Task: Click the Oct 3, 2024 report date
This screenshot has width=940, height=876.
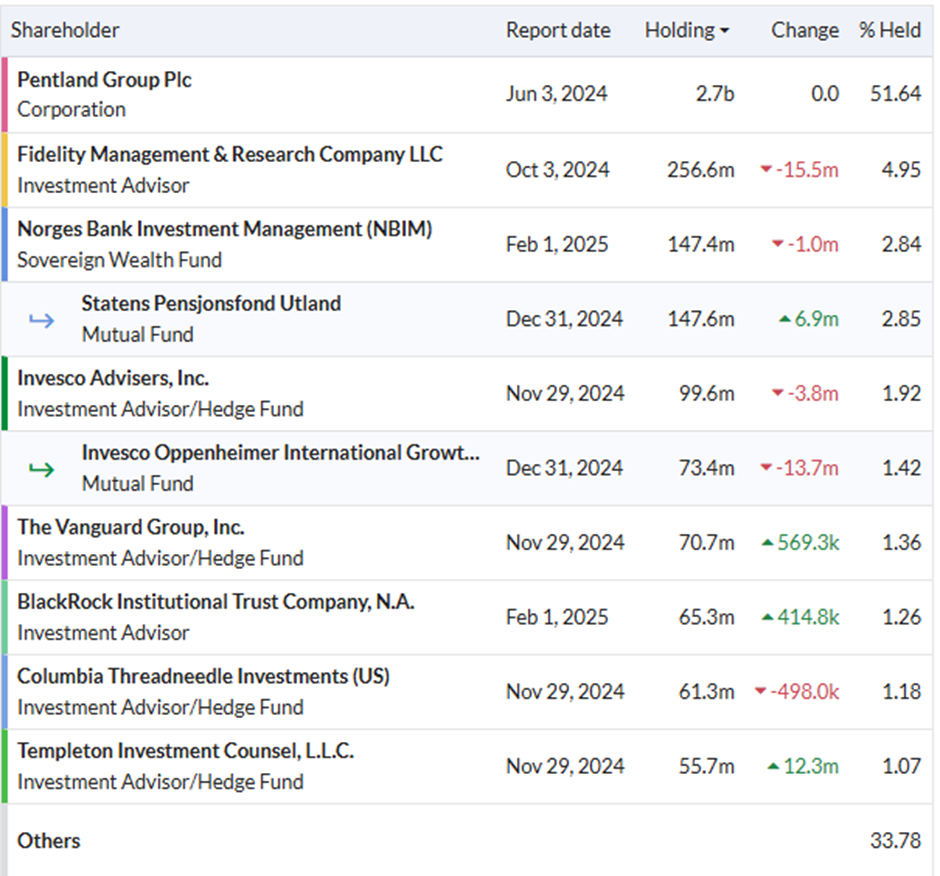Action: pyautogui.click(x=558, y=170)
